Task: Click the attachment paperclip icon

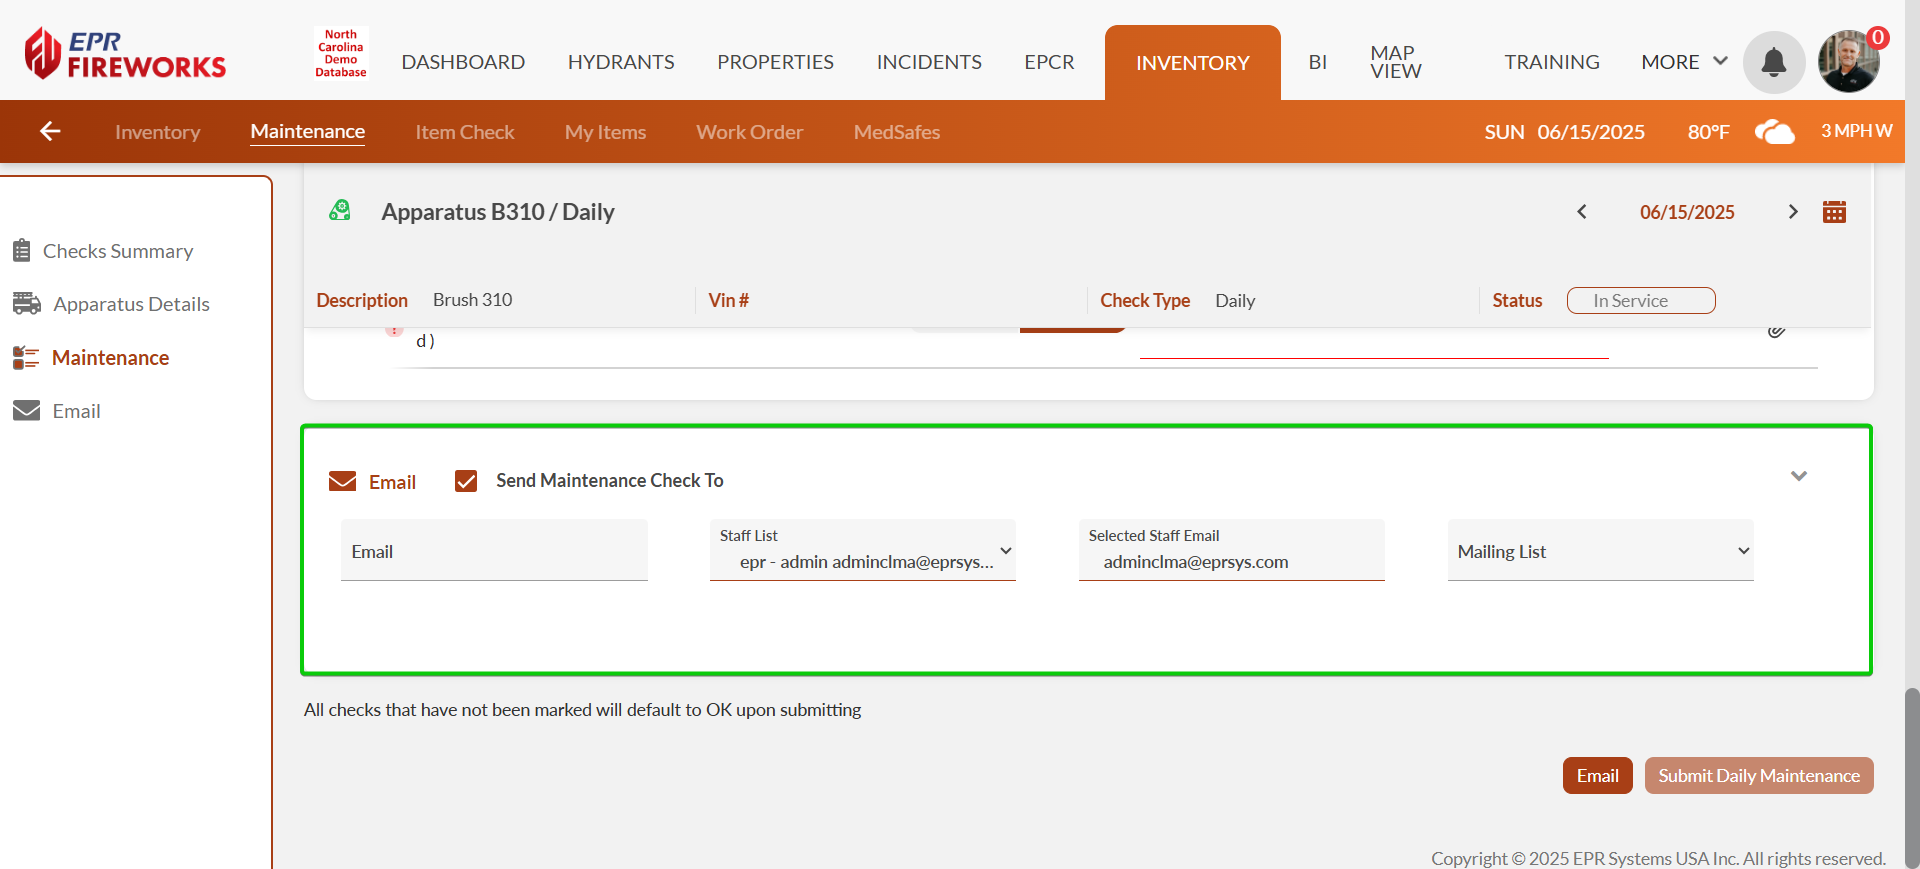Action: 1776,331
